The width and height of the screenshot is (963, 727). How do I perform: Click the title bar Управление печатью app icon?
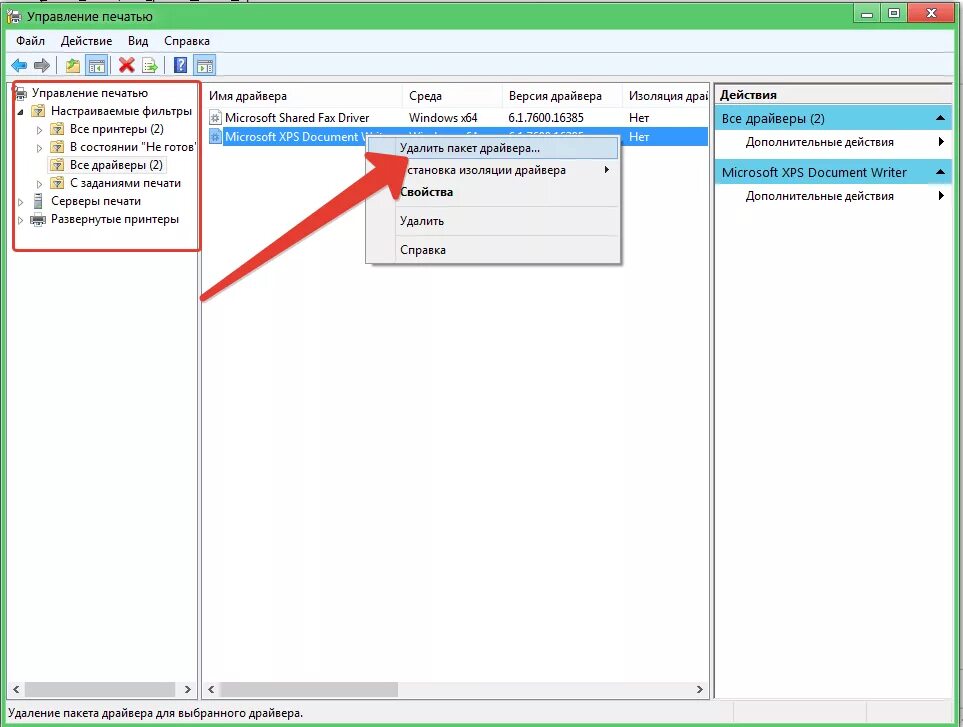pyautogui.click(x=14, y=17)
